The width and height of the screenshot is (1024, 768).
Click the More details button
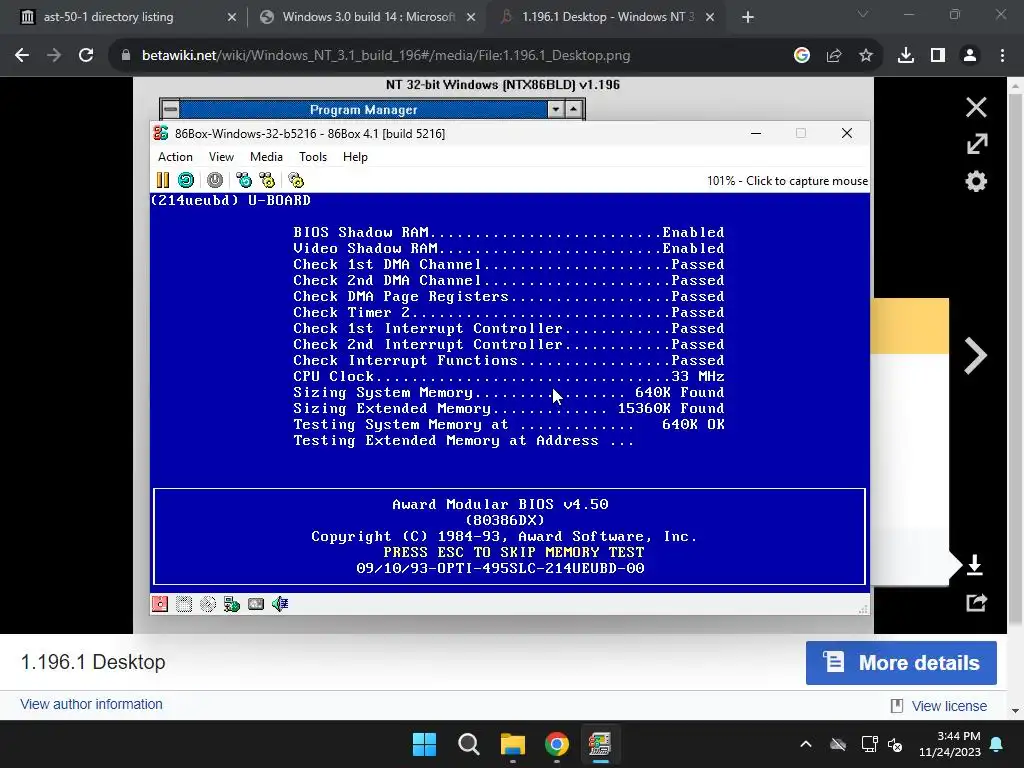tap(901, 663)
